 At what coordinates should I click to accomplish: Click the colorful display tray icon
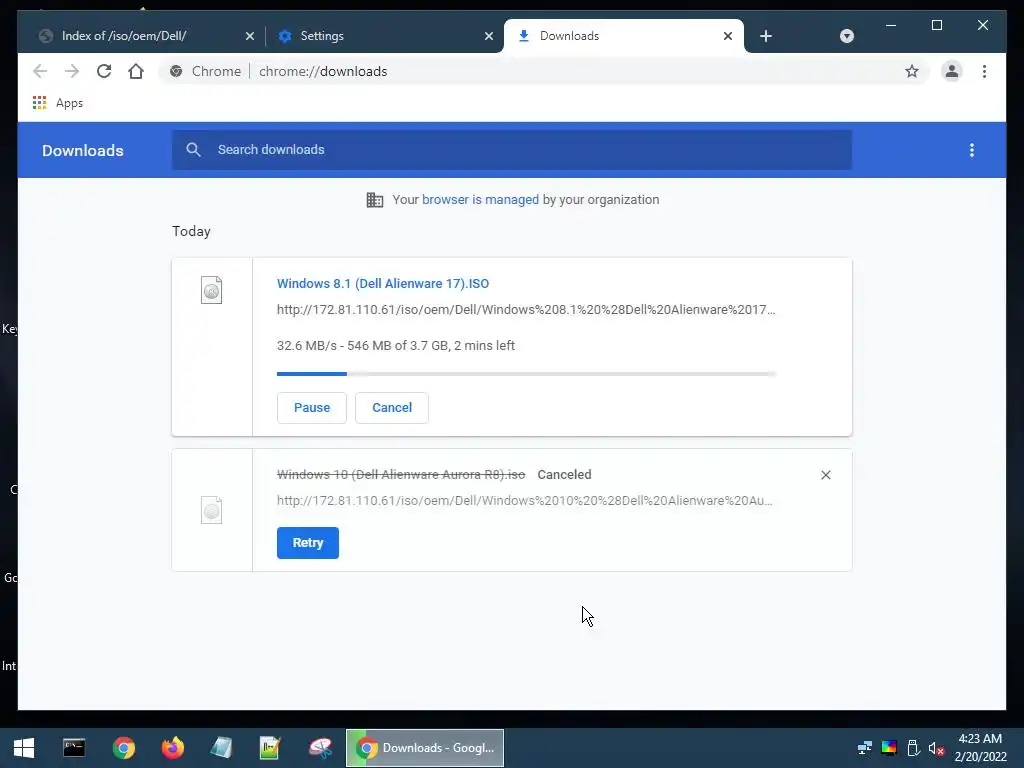[x=889, y=748]
